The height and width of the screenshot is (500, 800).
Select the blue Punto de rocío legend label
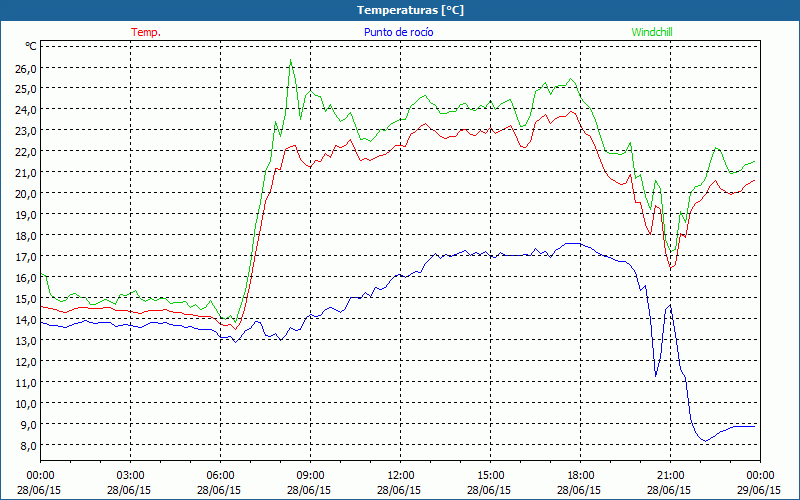tap(398, 32)
